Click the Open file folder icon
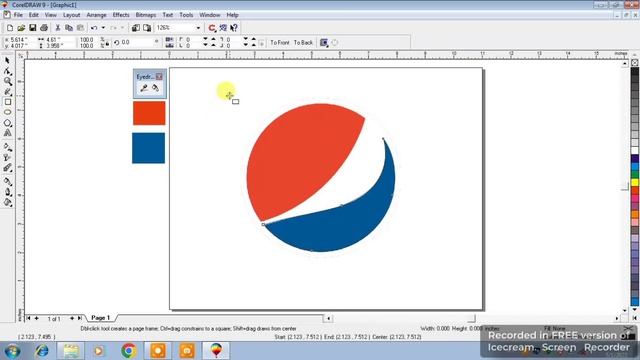Screen dimensions: 640x360 (21, 28)
